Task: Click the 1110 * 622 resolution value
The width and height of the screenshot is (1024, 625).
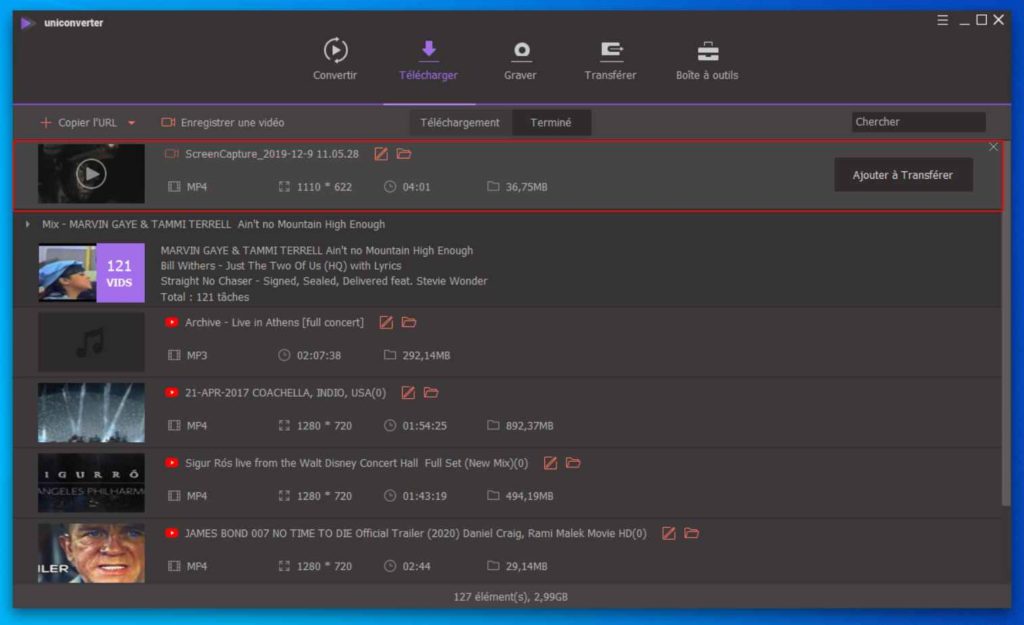Action: [x=325, y=187]
